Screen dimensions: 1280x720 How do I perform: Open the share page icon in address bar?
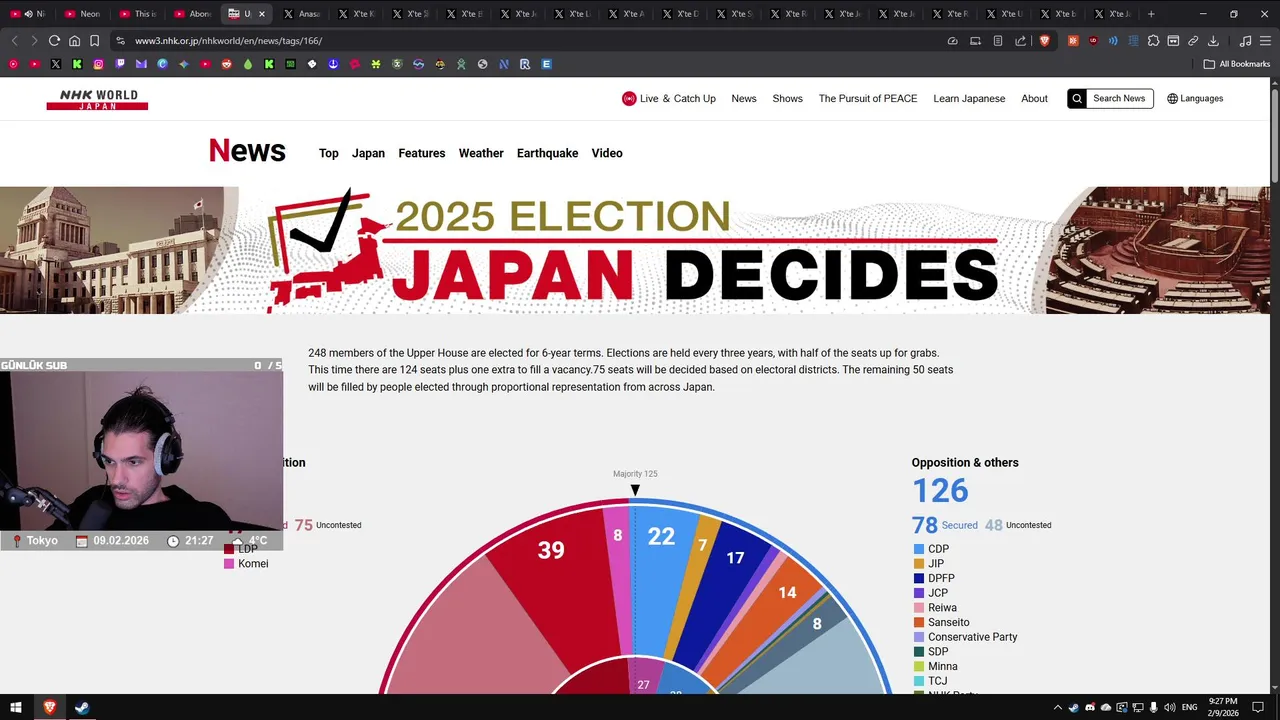(1020, 41)
